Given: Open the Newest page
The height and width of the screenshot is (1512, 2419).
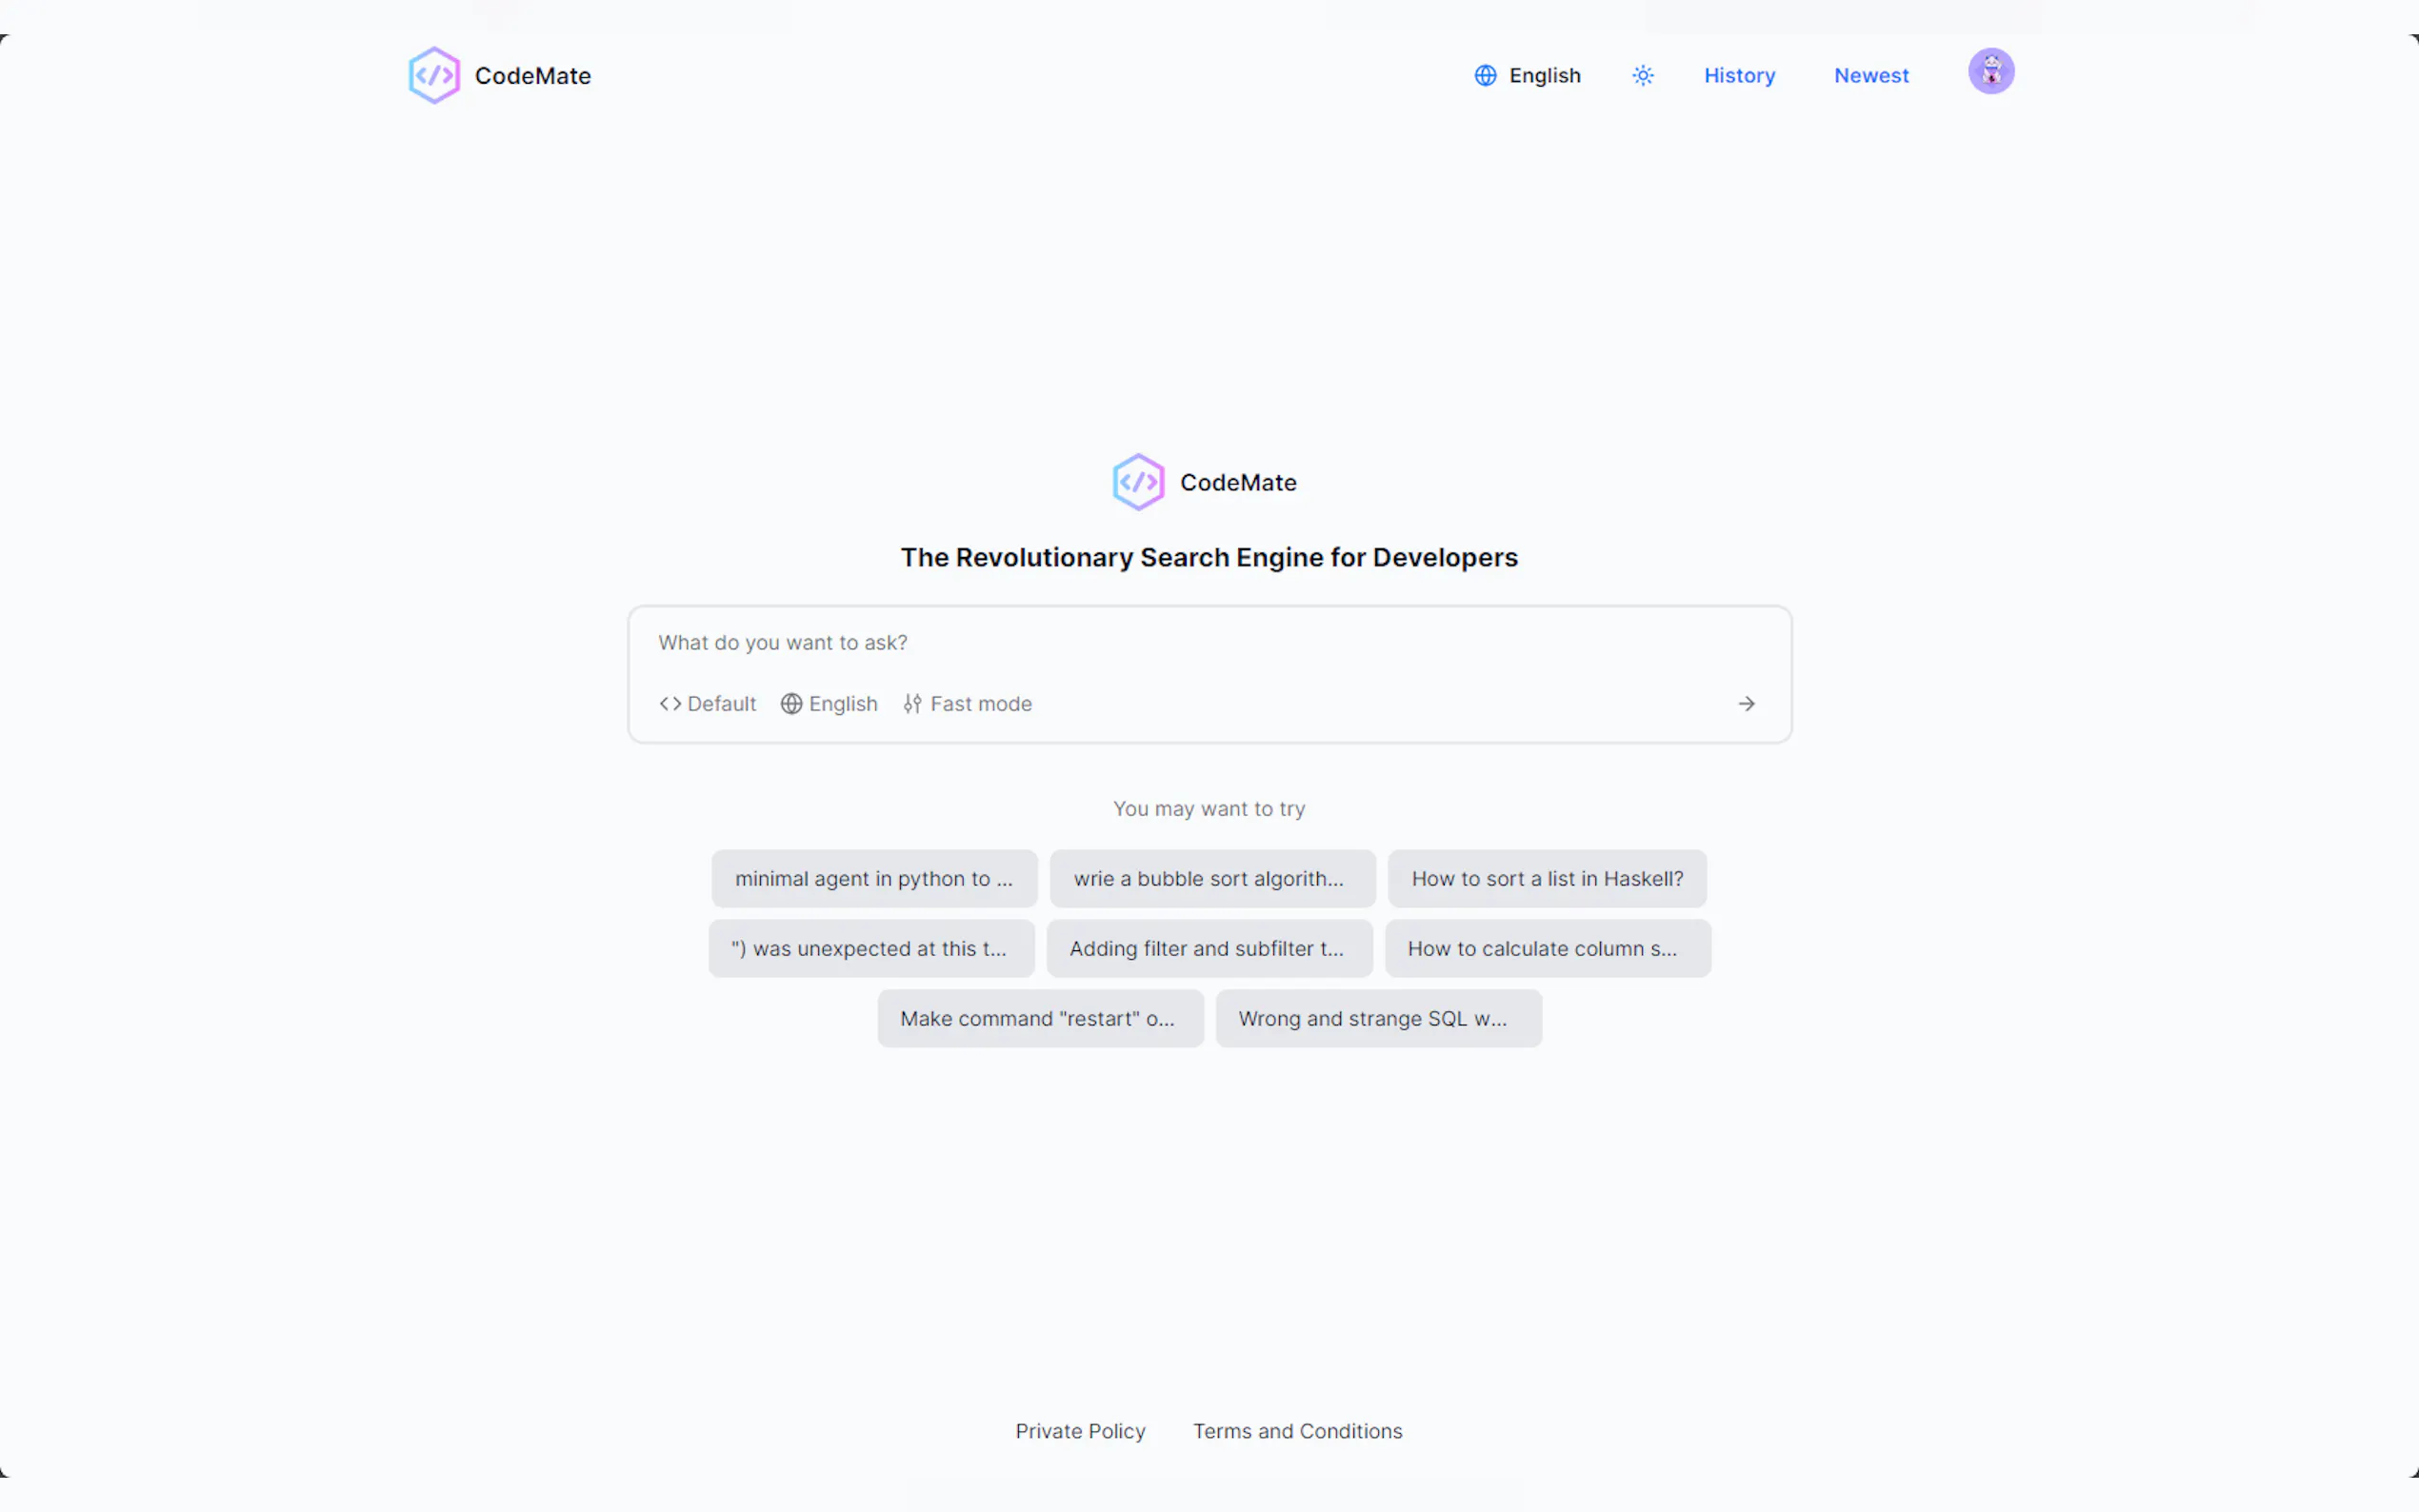Looking at the screenshot, I should click(x=1870, y=76).
